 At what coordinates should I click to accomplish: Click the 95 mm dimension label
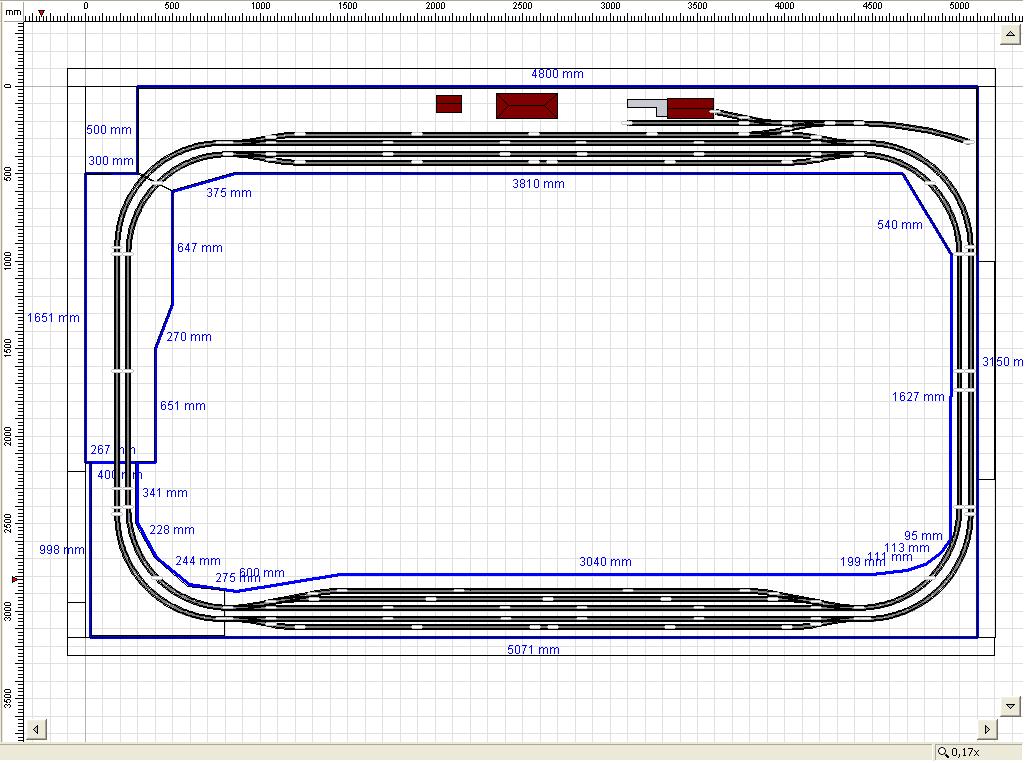(x=923, y=536)
